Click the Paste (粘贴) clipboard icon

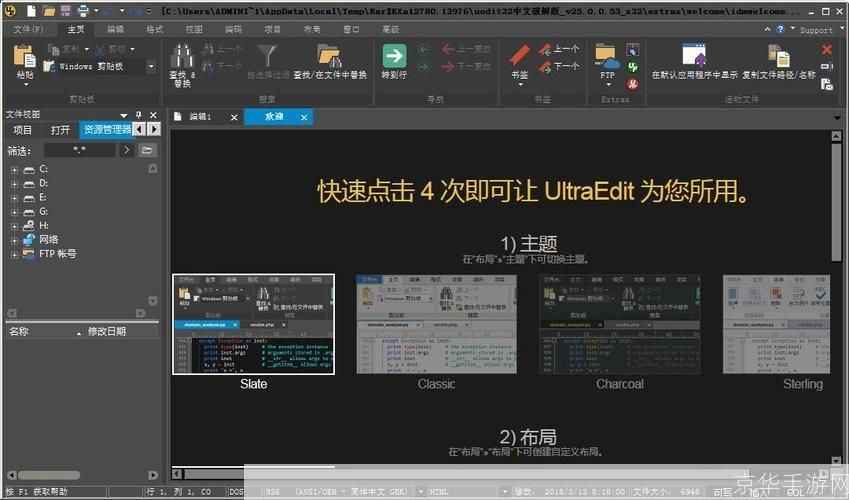point(24,56)
